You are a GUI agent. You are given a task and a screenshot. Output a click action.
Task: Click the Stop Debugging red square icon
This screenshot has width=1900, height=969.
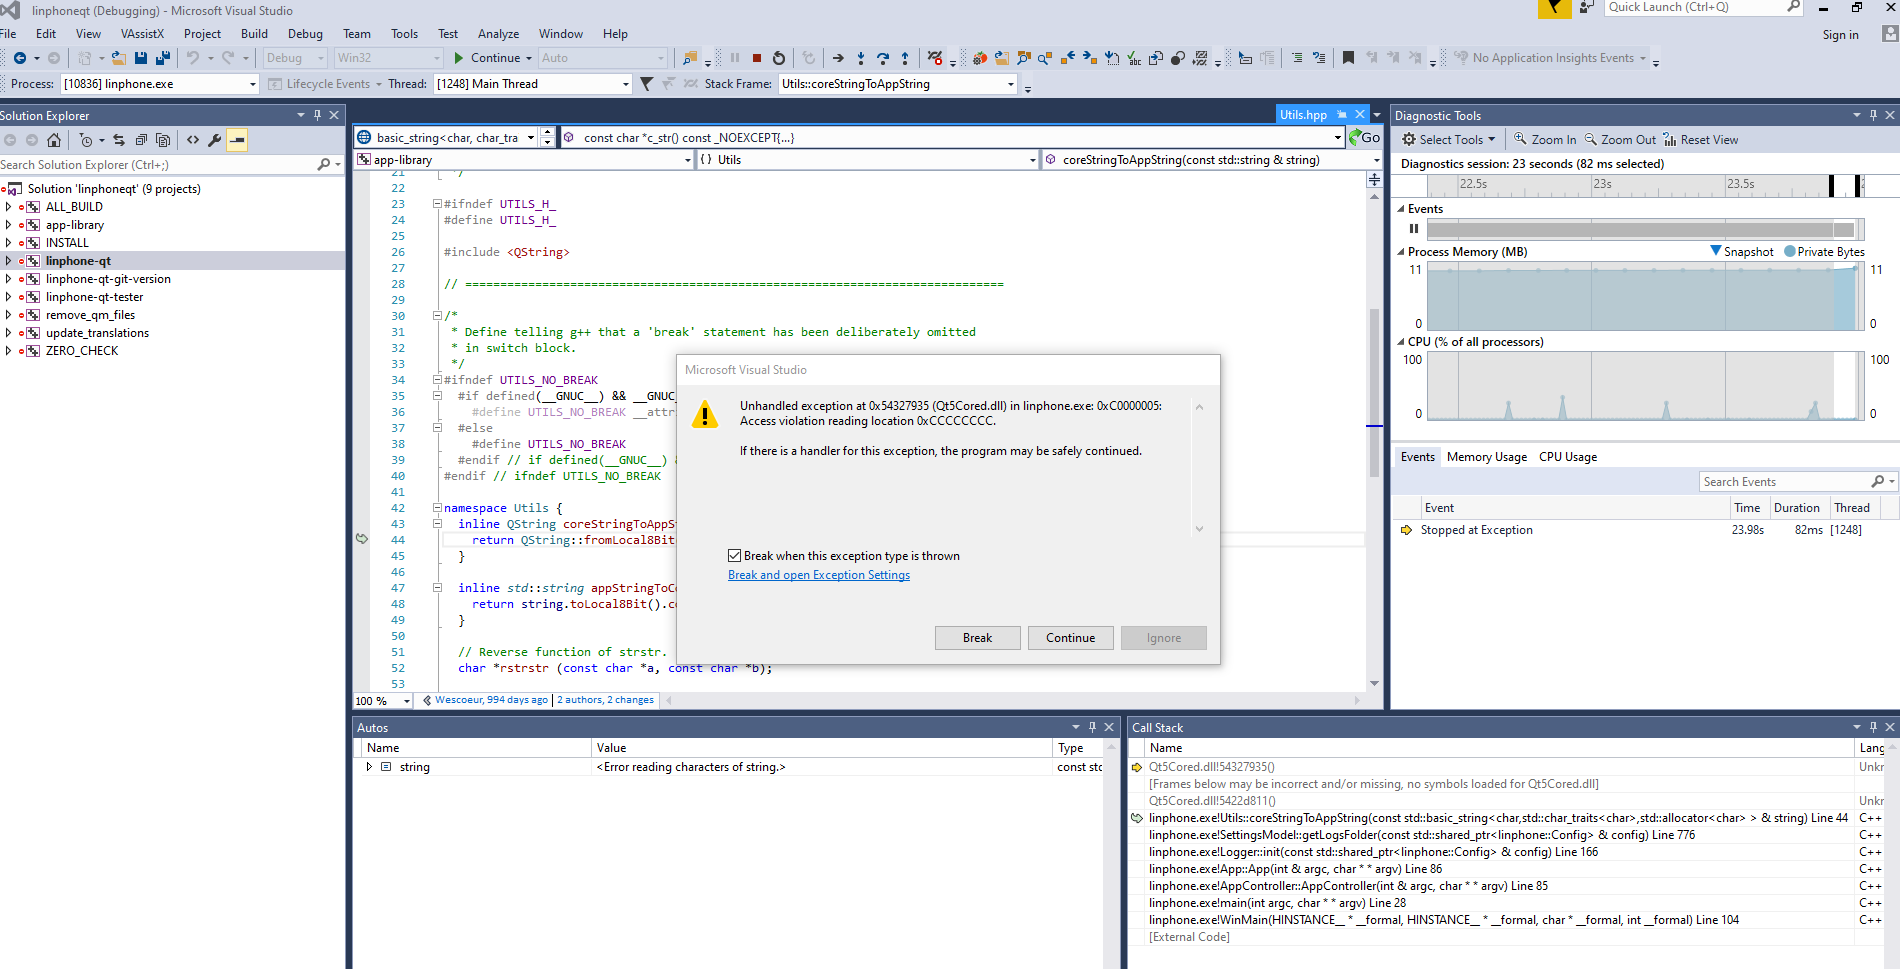[x=757, y=58]
